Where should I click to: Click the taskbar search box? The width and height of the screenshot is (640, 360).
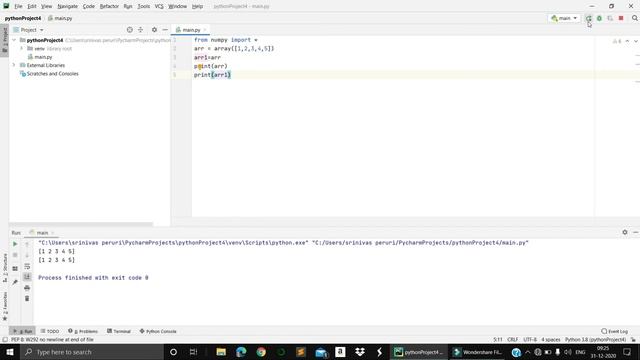coord(92,352)
